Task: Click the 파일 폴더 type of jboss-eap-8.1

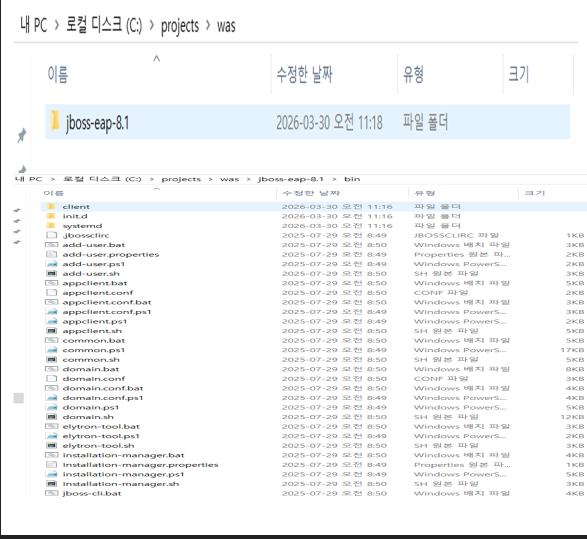Action: coord(425,122)
